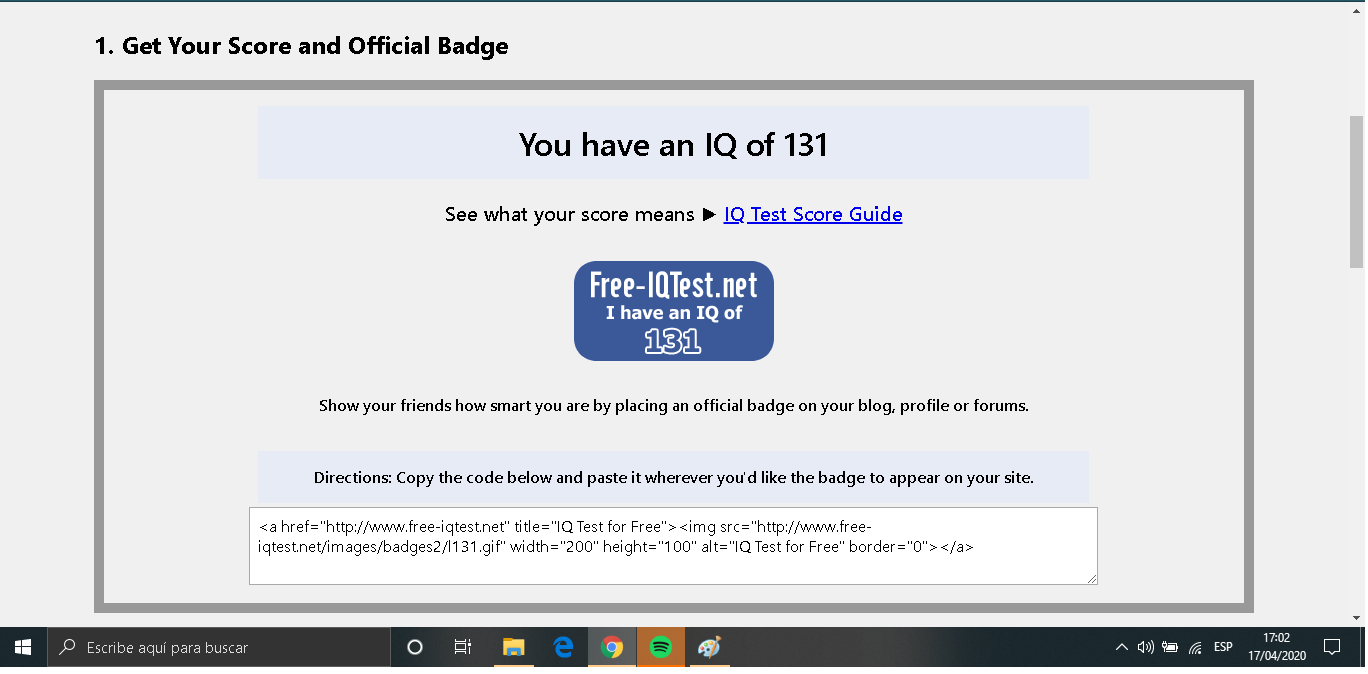
Task: Open the IQ Test Score Guide link
Action: 813,214
